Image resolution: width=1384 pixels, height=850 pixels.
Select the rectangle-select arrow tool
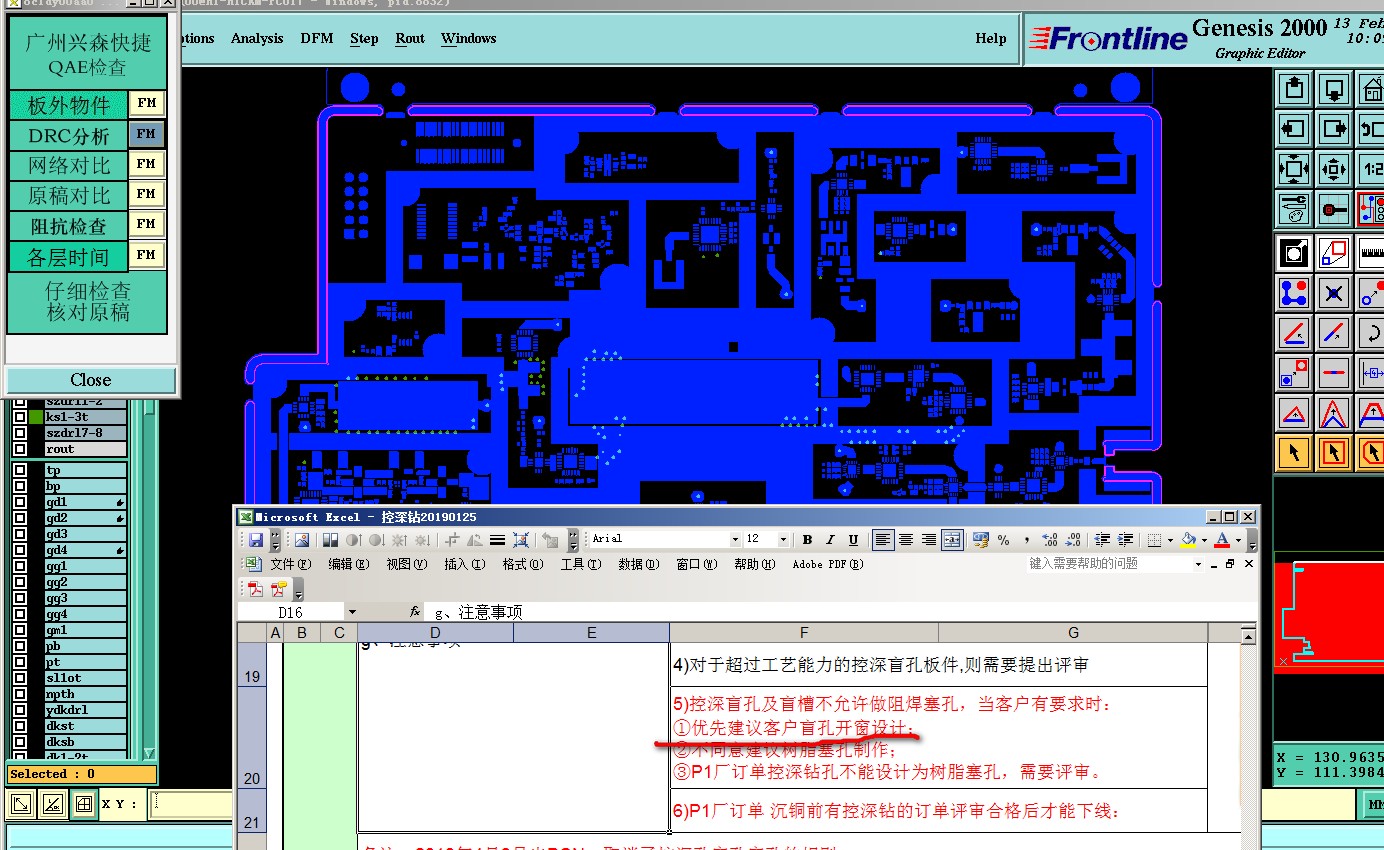[x=1334, y=453]
